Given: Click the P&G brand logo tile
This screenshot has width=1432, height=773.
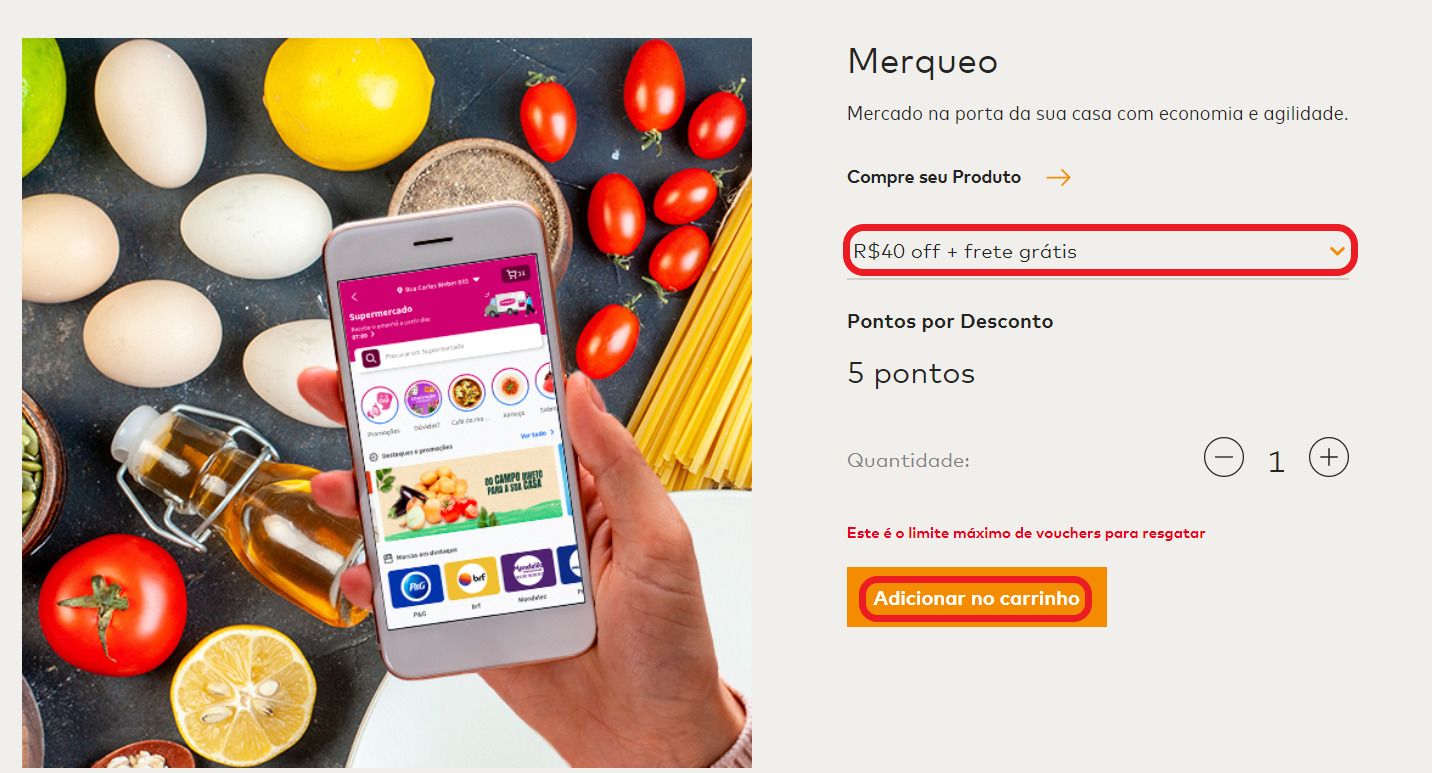Looking at the screenshot, I should (x=414, y=583).
